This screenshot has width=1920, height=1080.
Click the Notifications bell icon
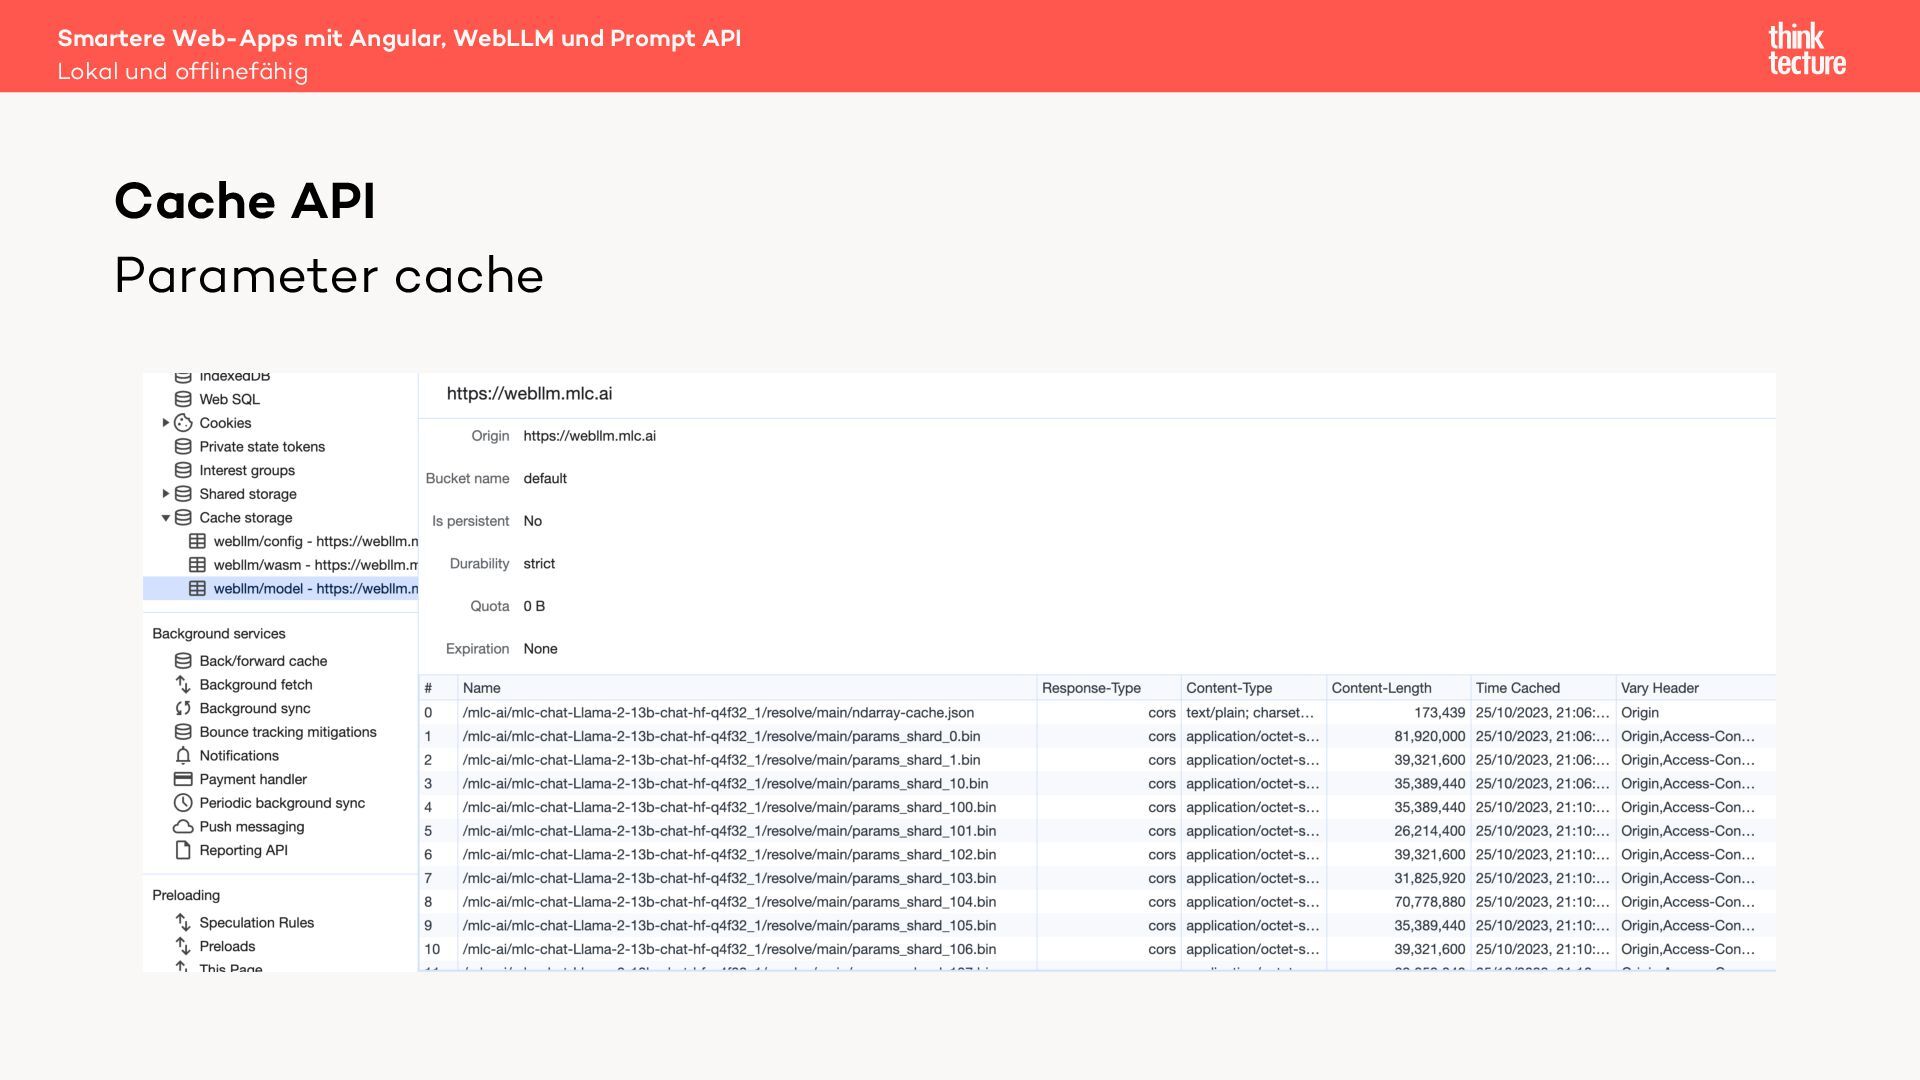pyautogui.click(x=183, y=756)
